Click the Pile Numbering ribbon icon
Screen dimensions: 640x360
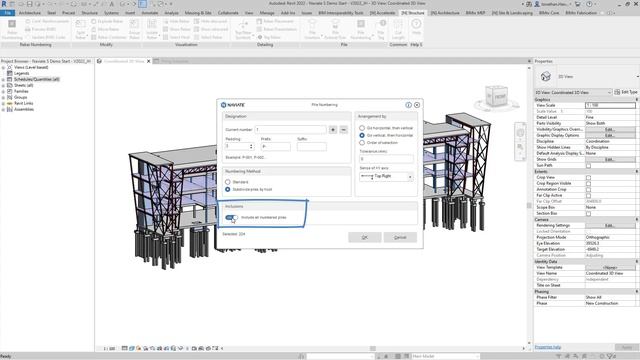tap(361, 25)
